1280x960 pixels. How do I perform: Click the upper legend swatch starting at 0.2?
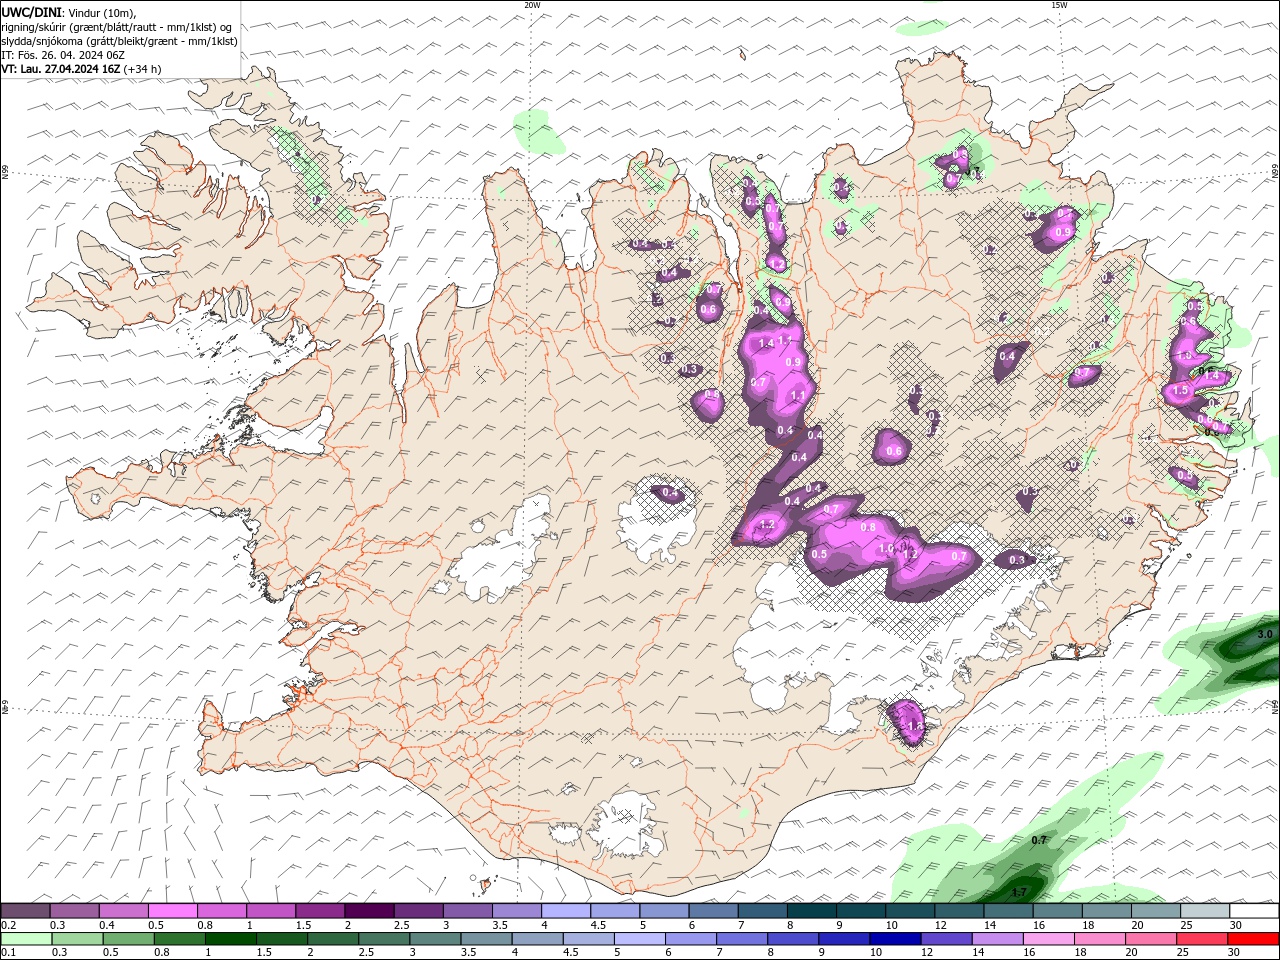click(25, 911)
